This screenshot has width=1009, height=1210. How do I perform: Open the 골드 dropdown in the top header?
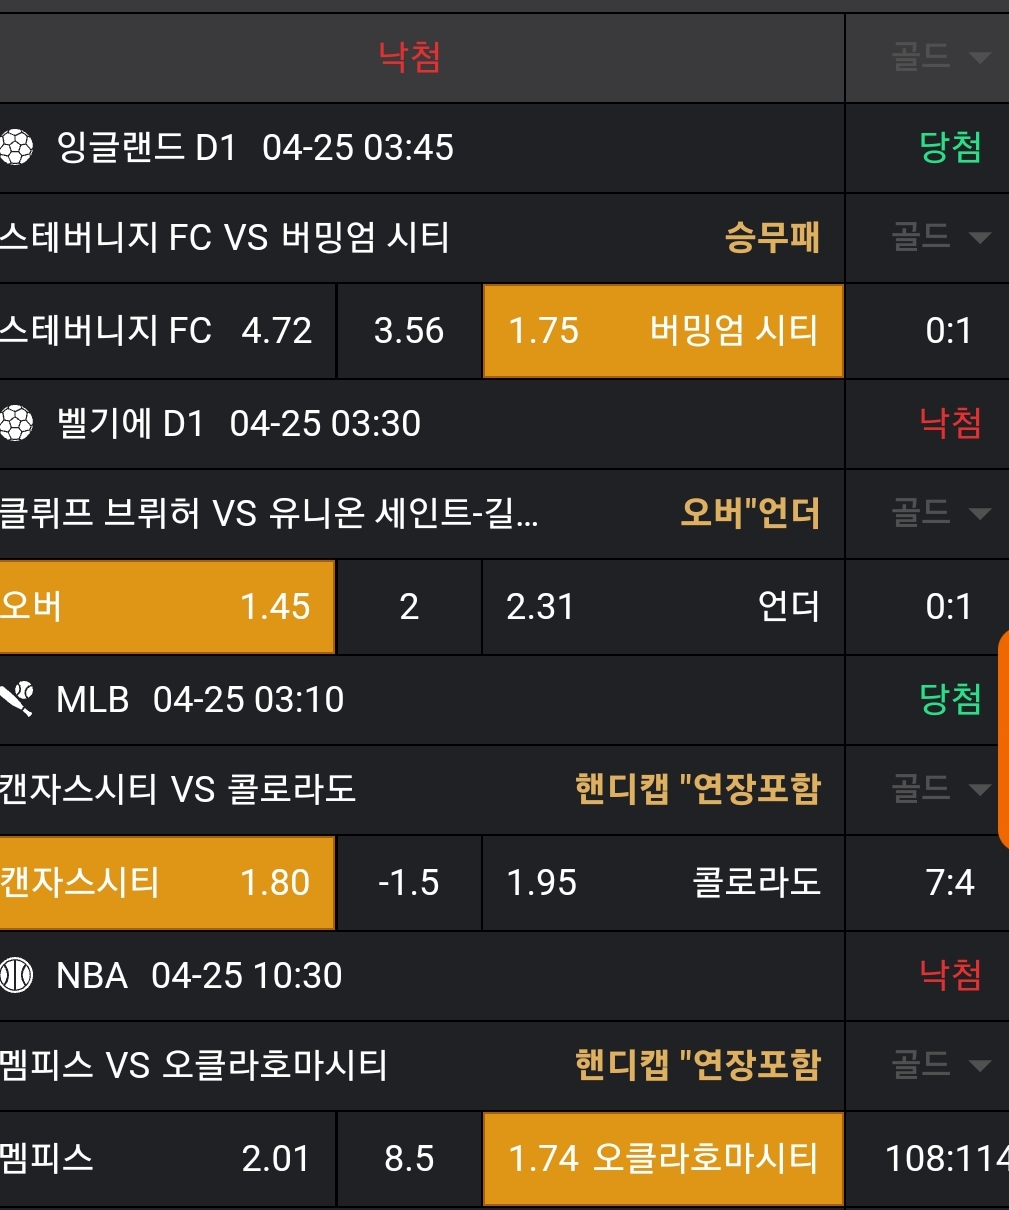pyautogui.click(x=940, y=57)
